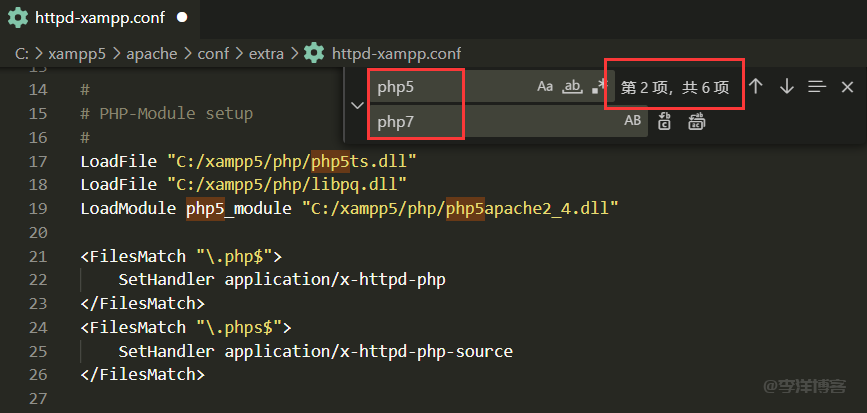Screen dimensions: 867x413
Task: Toggle Match Whole Word option
Action: tap(572, 87)
